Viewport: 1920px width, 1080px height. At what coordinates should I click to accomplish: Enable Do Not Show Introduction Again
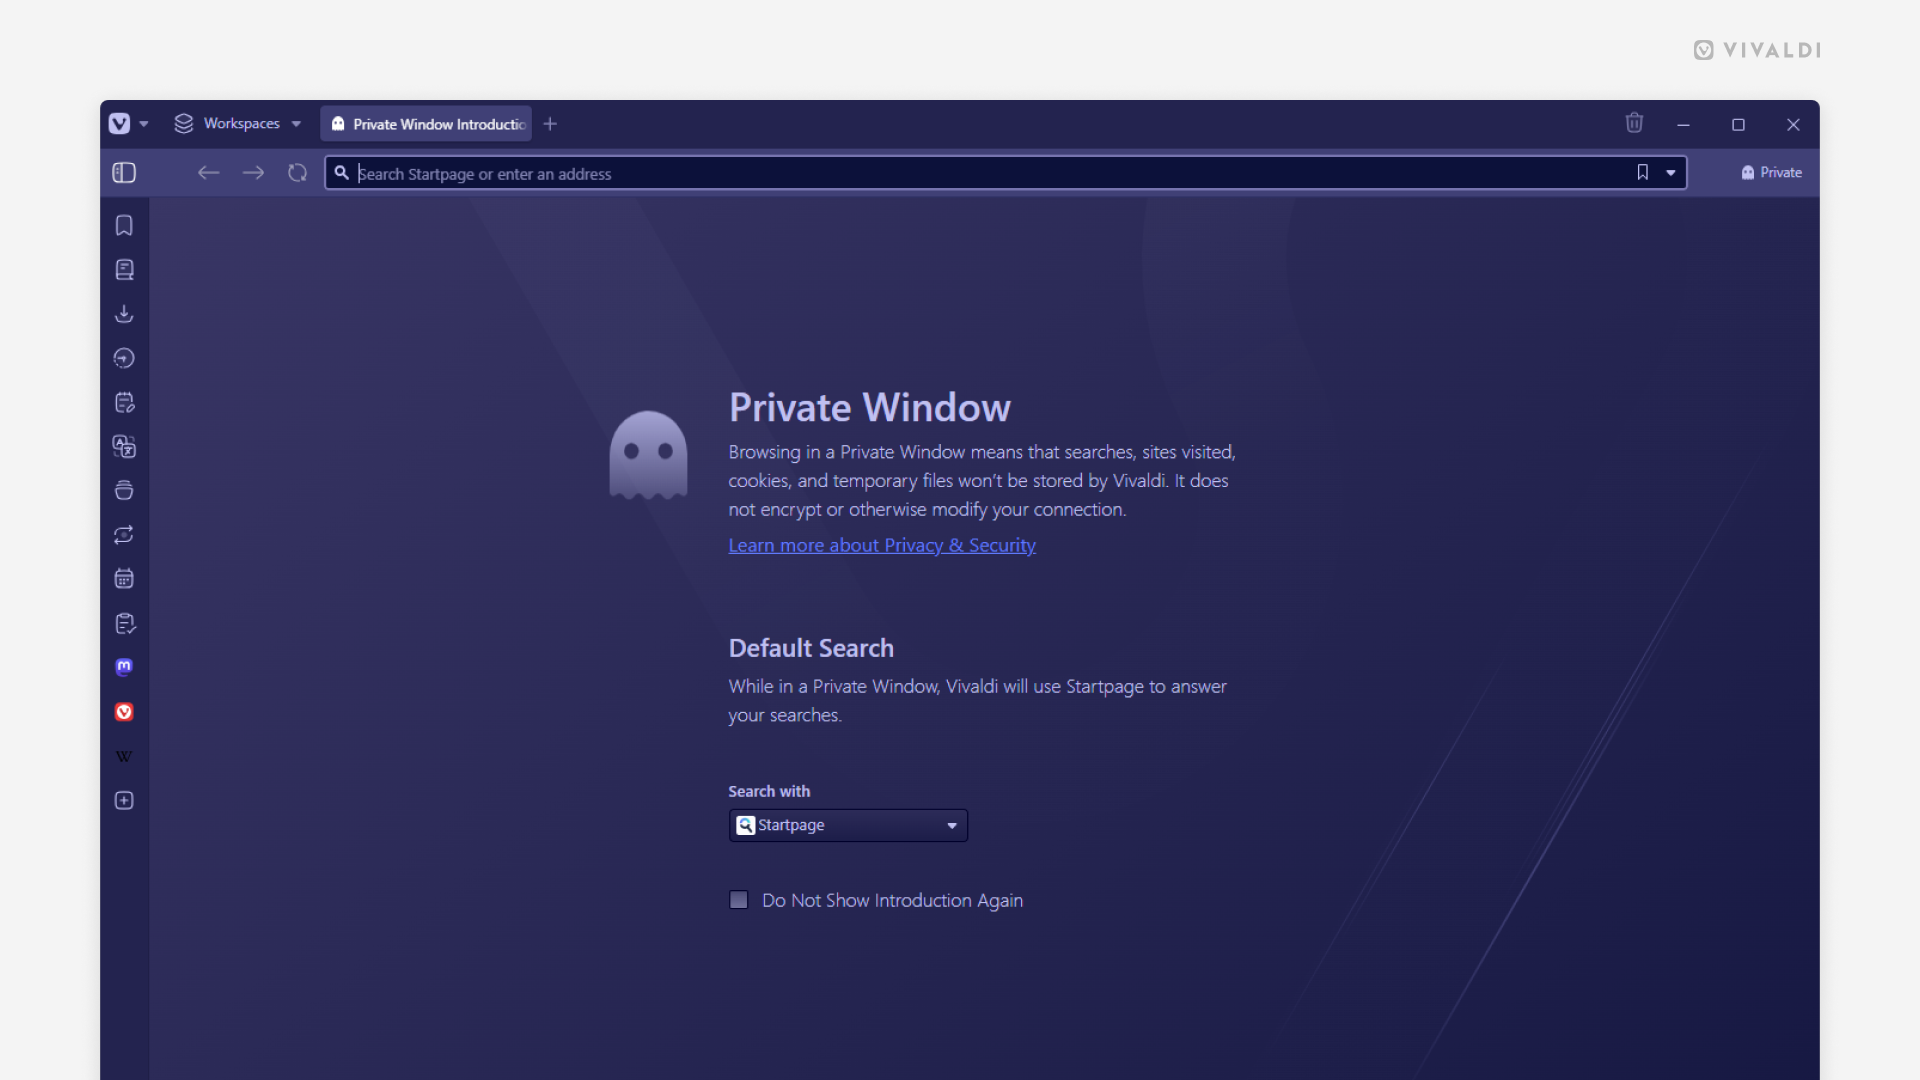(738, 899)
